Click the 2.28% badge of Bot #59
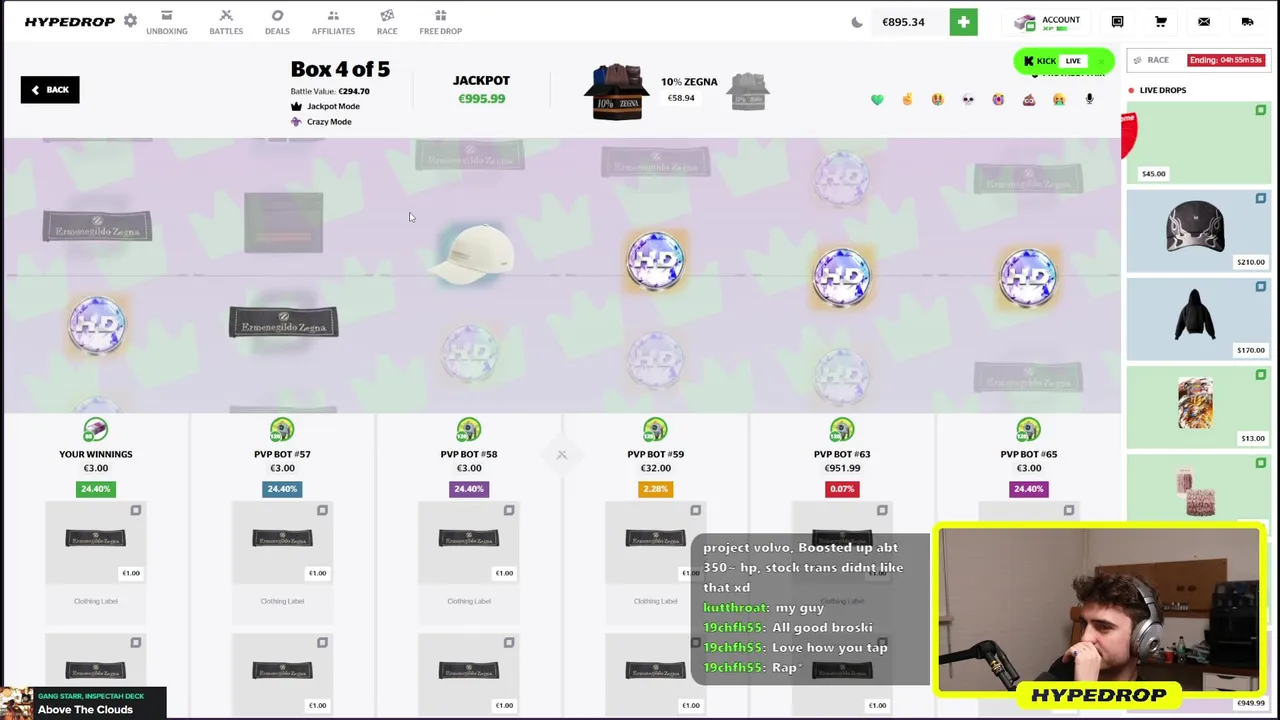Screen dimensions: 1280x720 coord(655,489)
